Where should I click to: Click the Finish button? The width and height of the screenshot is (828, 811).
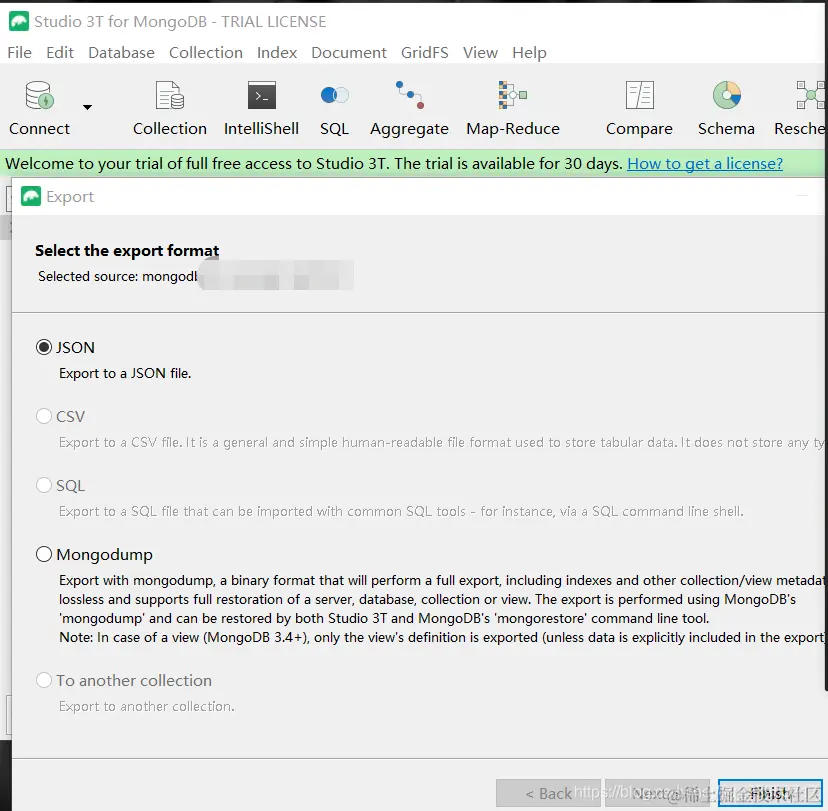(770, 793)
